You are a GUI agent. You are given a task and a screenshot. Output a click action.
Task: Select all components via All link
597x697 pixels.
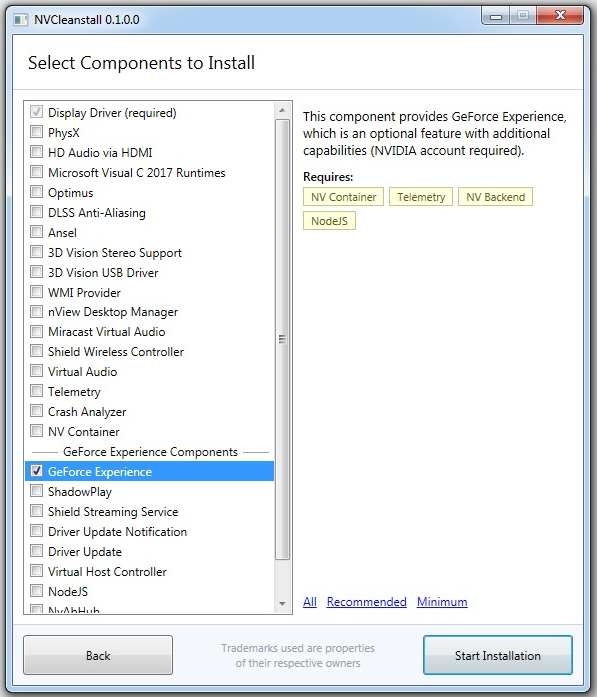point(310,602)
